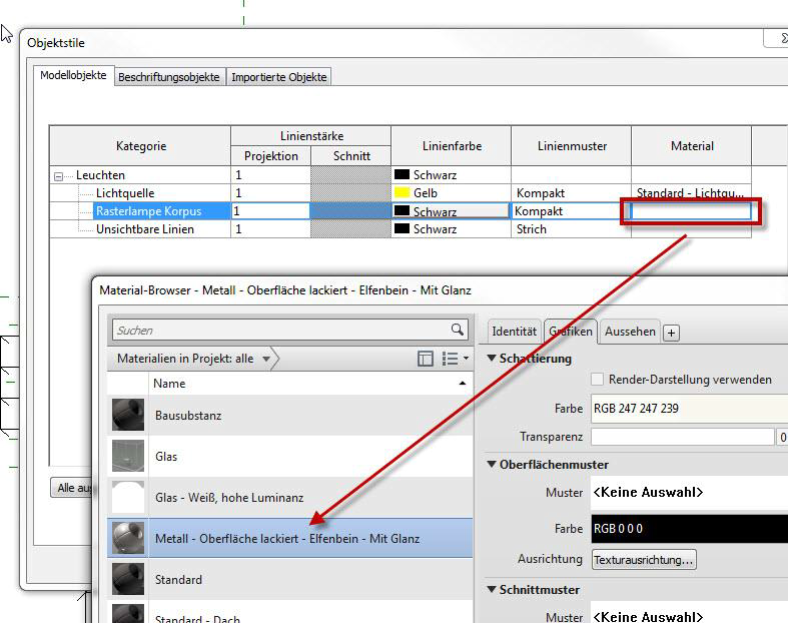The width and height of the screenshot is (788, 623).
Task: Open the Aussehen tab
Action: 631,332
